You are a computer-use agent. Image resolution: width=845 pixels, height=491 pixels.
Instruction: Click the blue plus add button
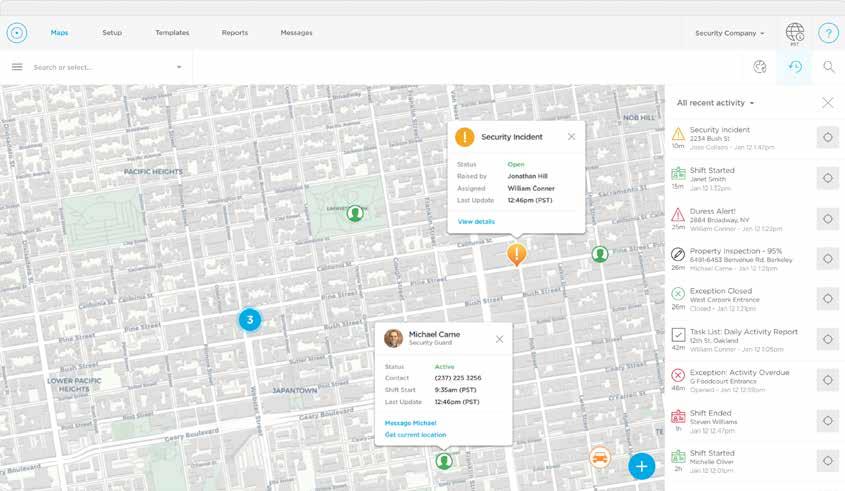[x=641, y=466]
